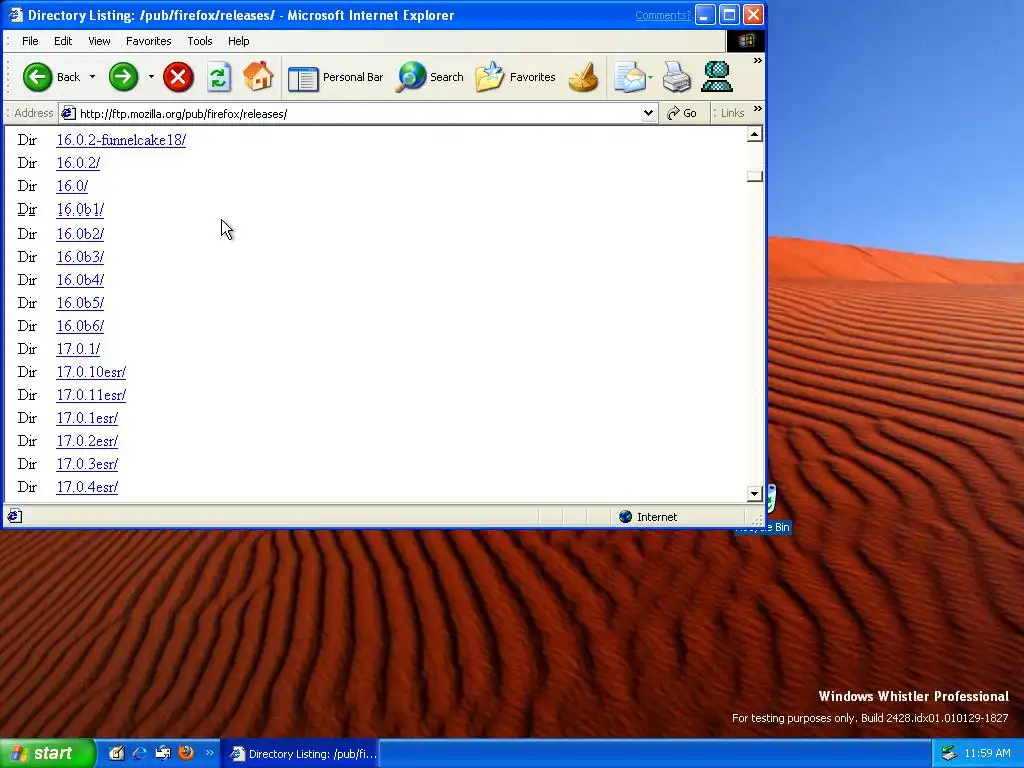Stop page loading with the red X

pyautogui.click(x=178, y=77)
